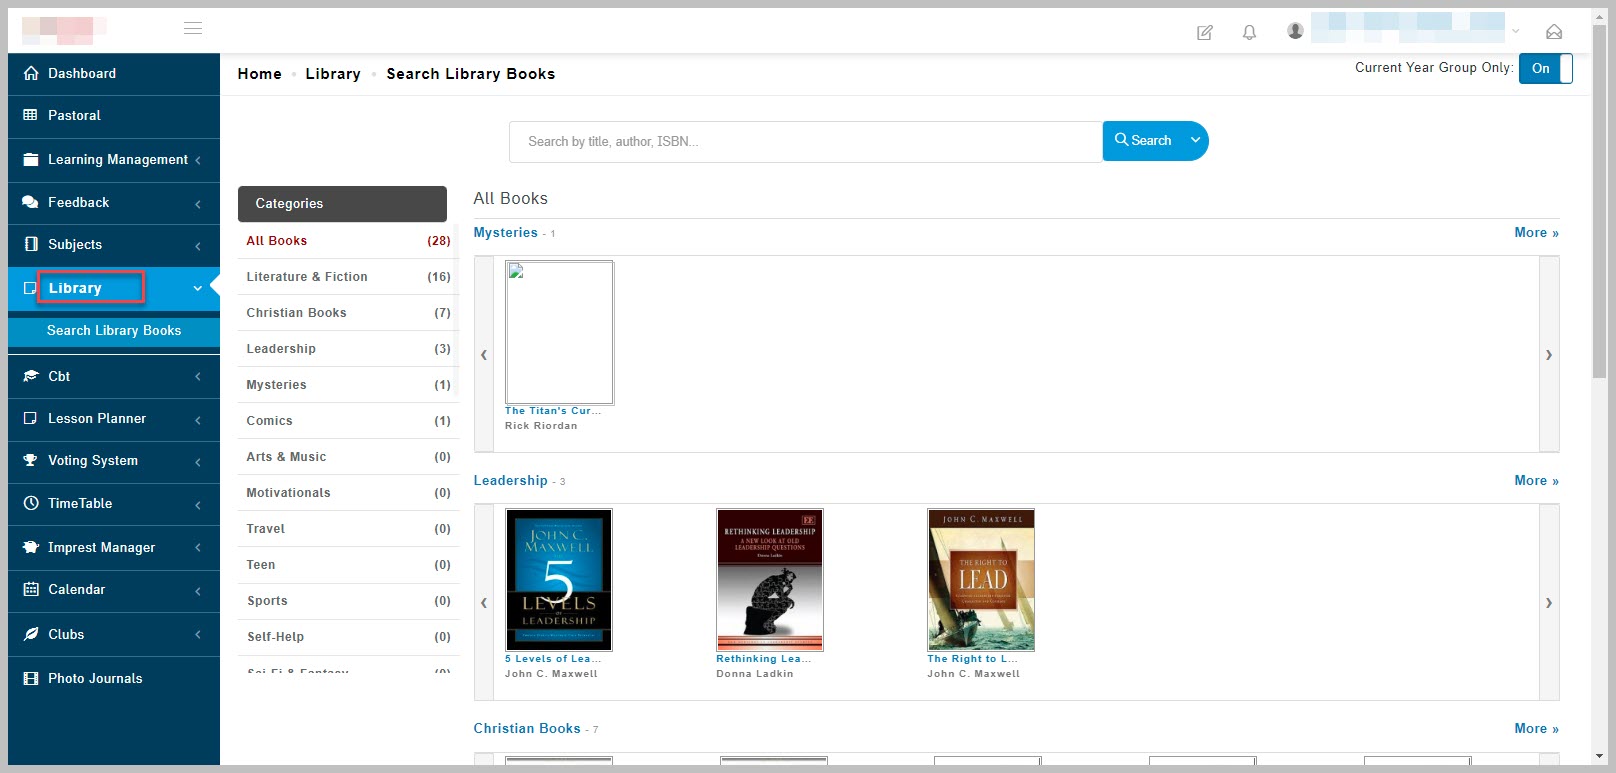
Task: Click Rethinking Lea... book title link
Action: click(763, 659)
